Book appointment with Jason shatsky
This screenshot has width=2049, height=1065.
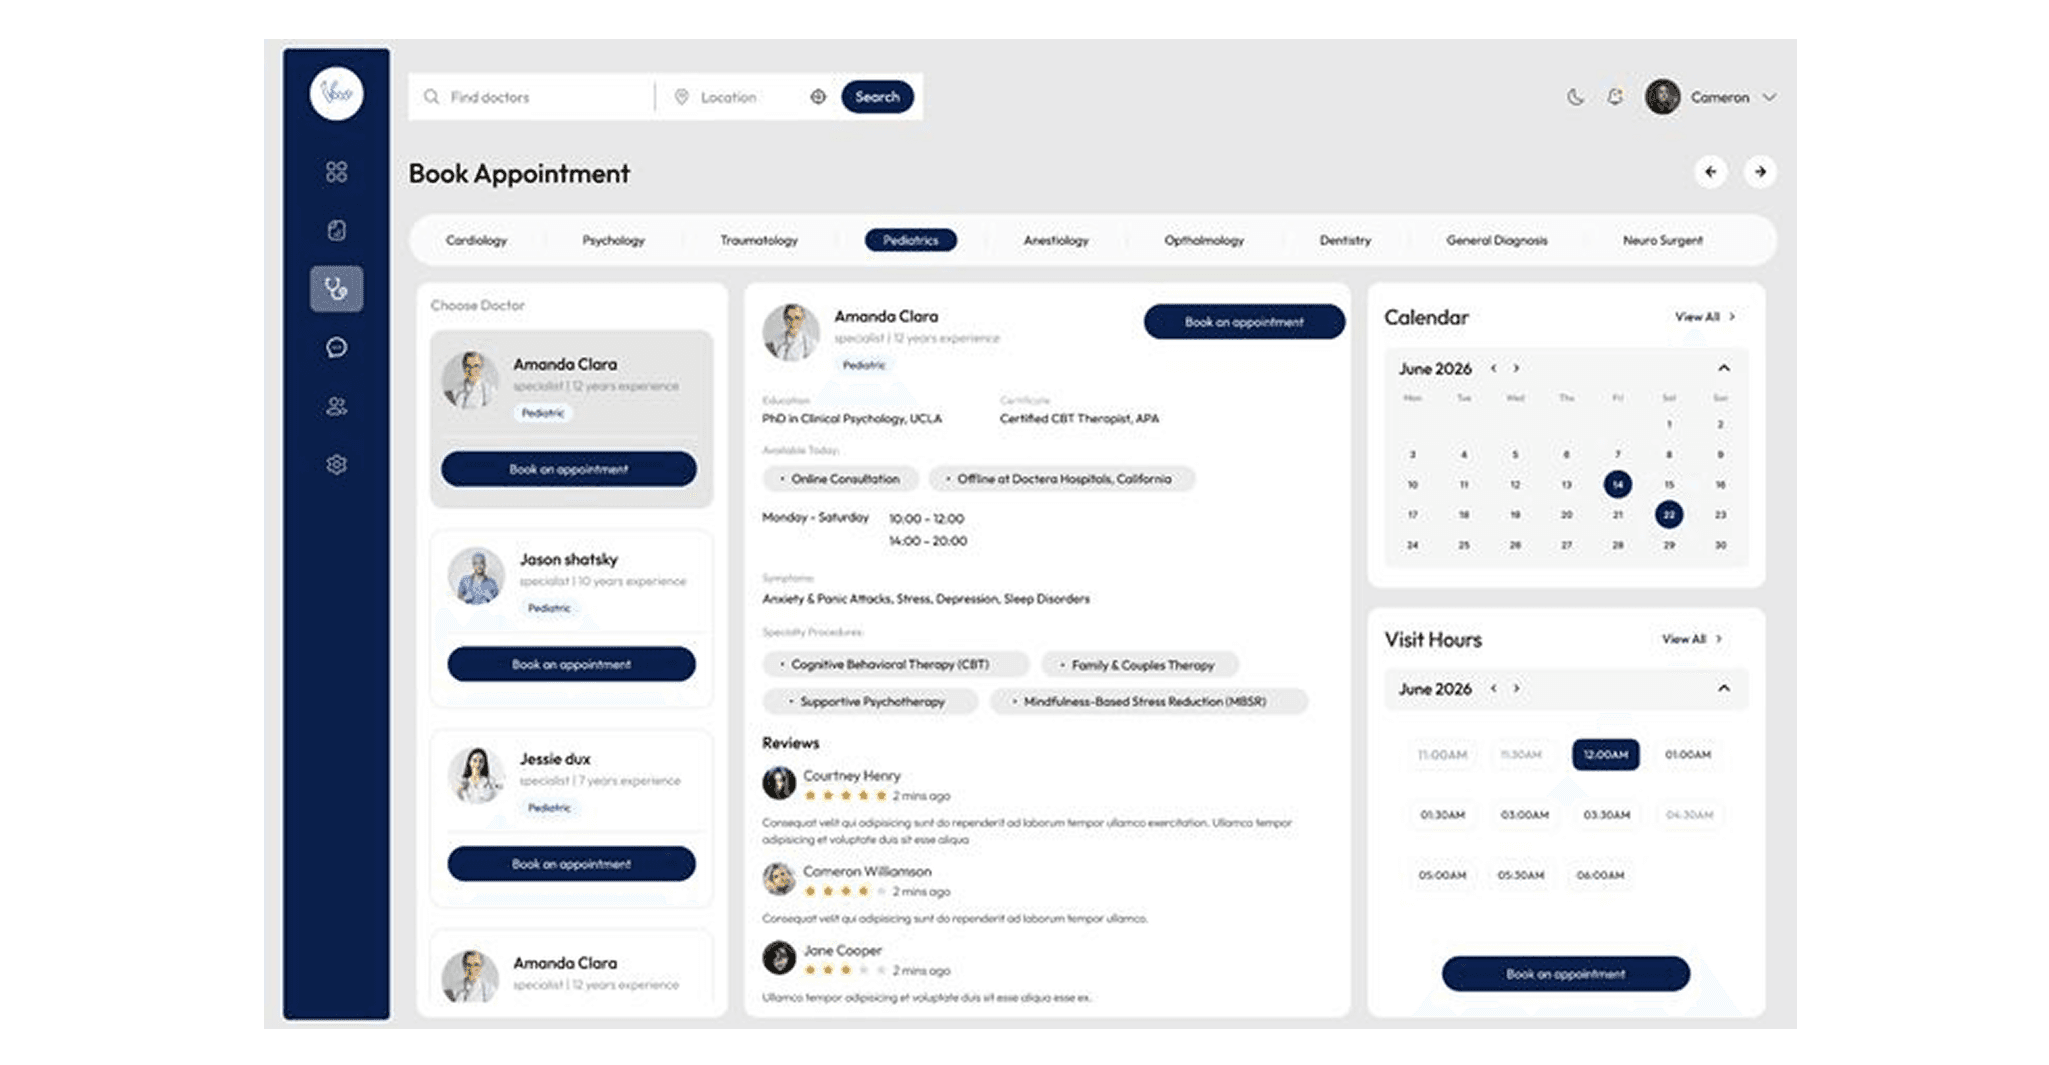(571, 664)
